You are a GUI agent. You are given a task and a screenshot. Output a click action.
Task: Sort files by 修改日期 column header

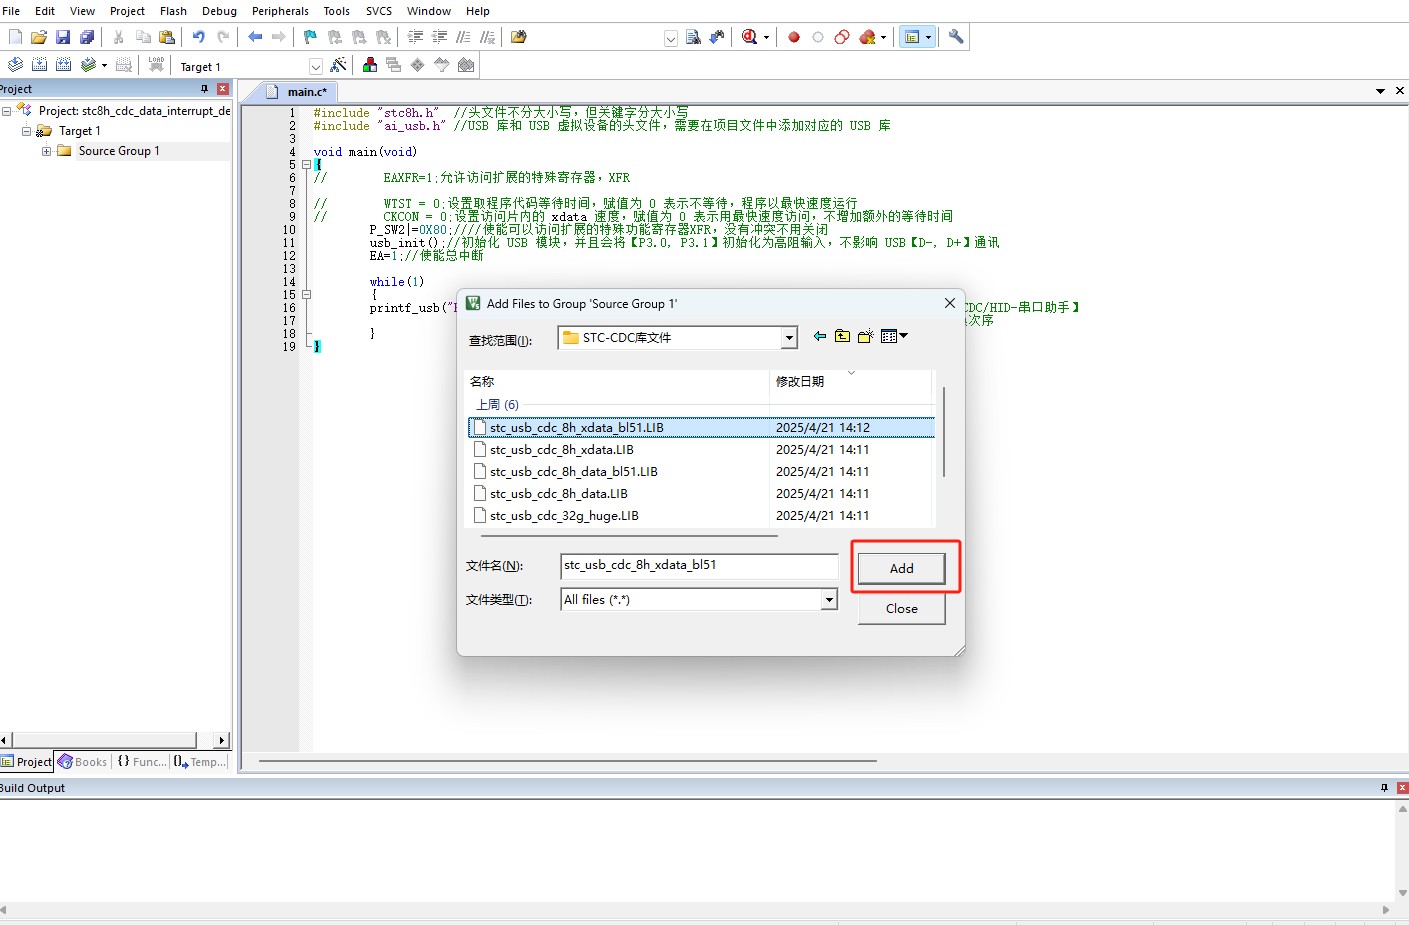tap(851, 381)
